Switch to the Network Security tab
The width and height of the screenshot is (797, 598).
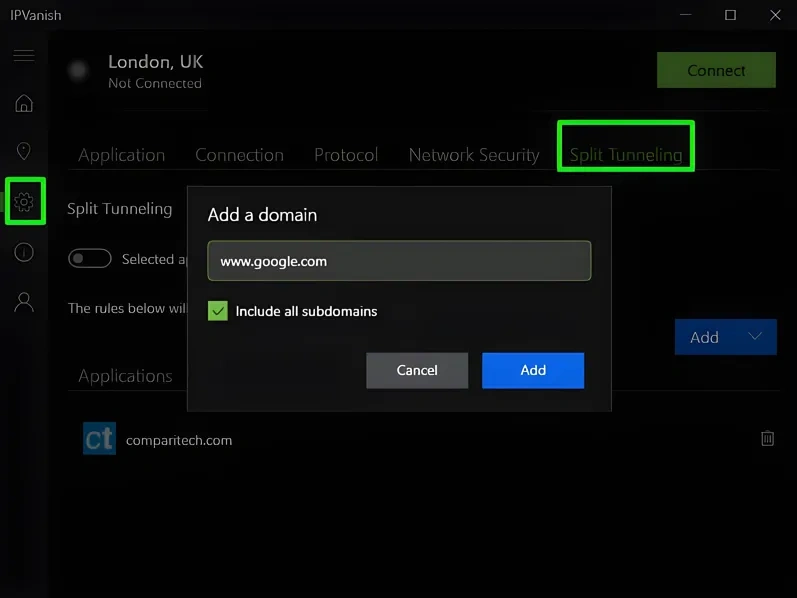coord(474,155)
